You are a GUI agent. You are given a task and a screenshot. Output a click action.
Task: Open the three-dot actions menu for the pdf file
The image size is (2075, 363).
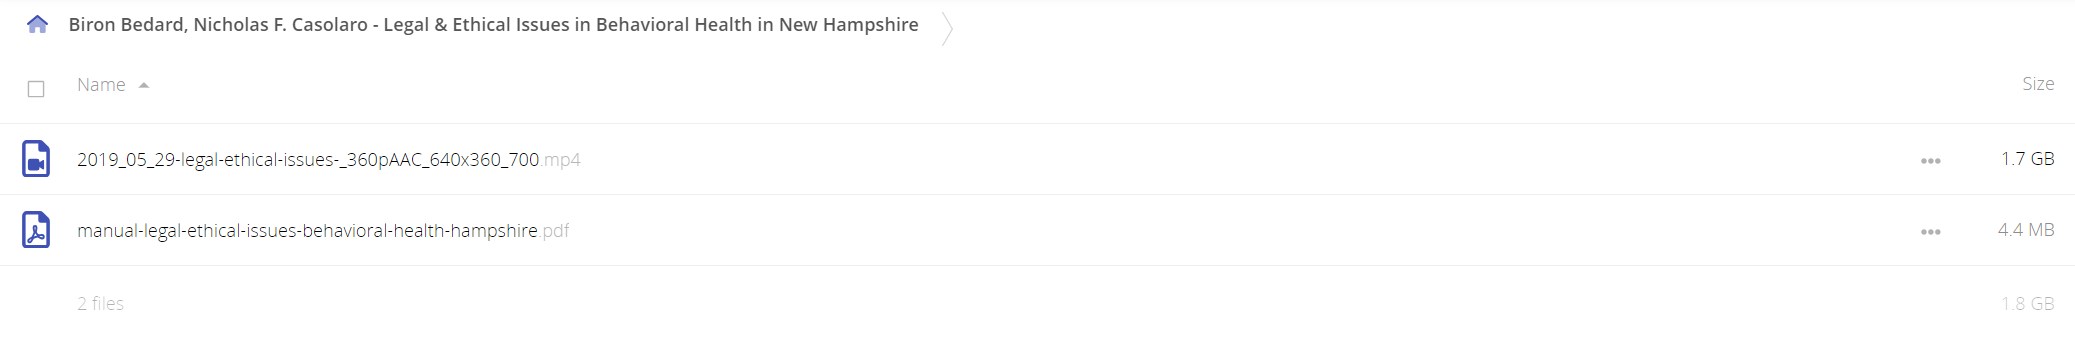1930,231
